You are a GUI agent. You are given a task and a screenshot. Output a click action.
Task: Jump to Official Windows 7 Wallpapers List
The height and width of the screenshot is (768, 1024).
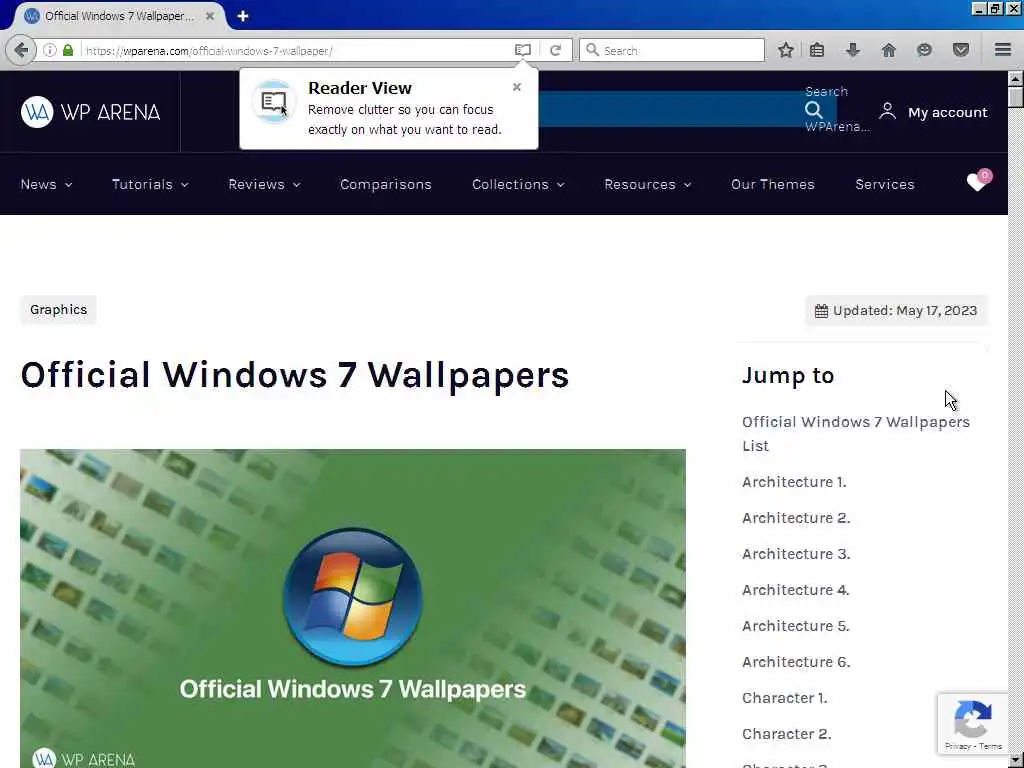(x=856, y=434)
